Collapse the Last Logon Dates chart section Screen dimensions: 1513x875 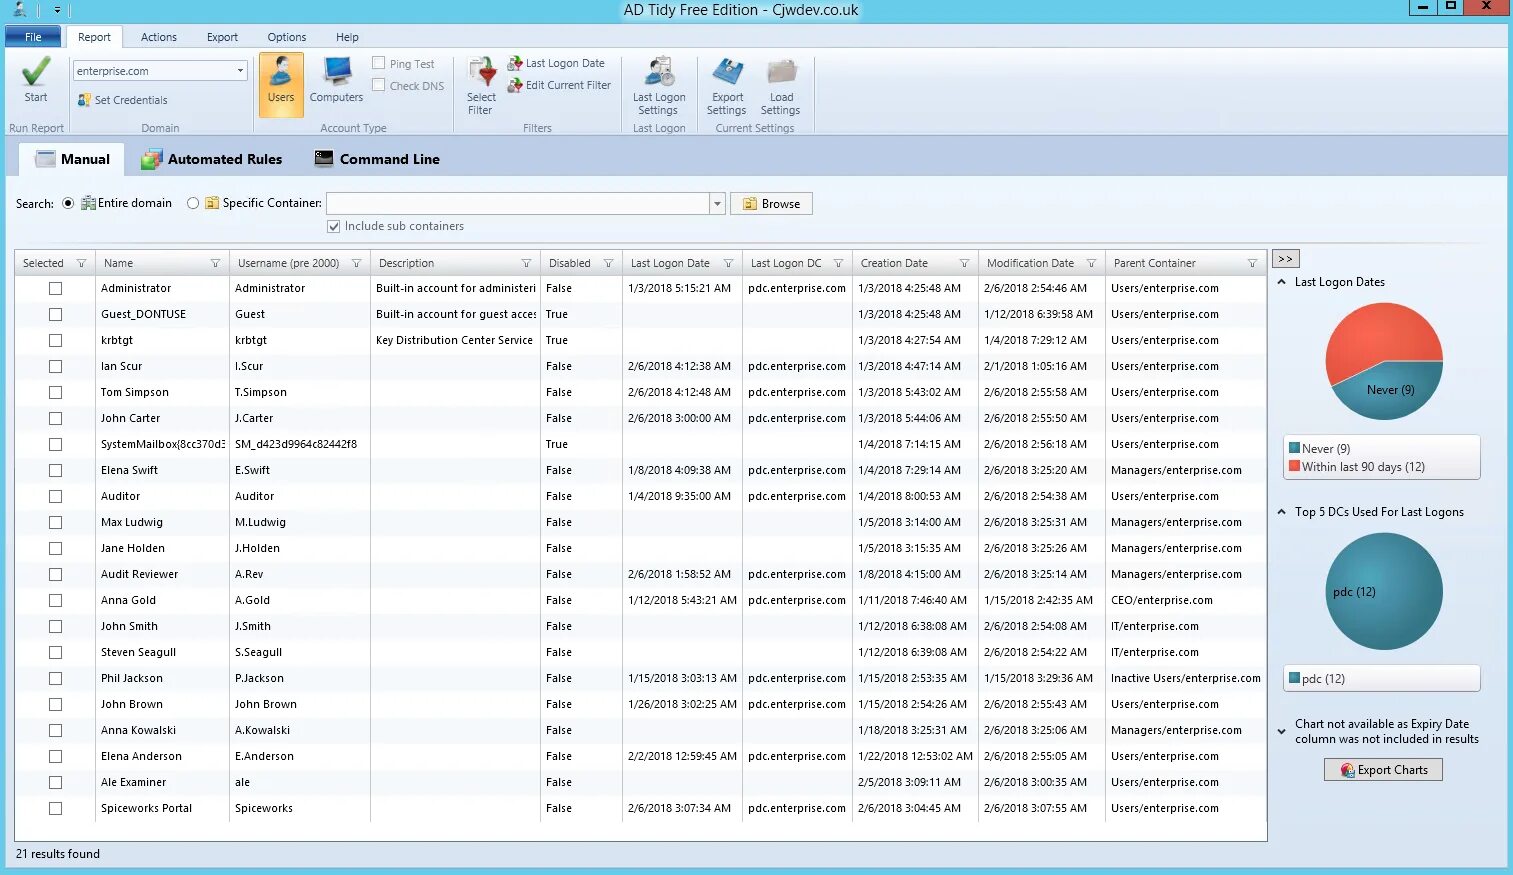(x=1282, y=282)
